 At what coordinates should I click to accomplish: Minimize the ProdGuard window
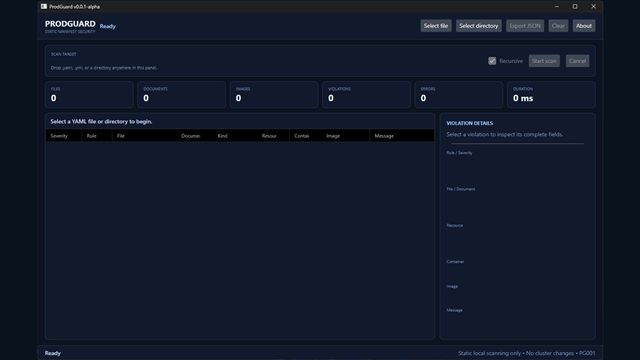[x=557, y=7]
